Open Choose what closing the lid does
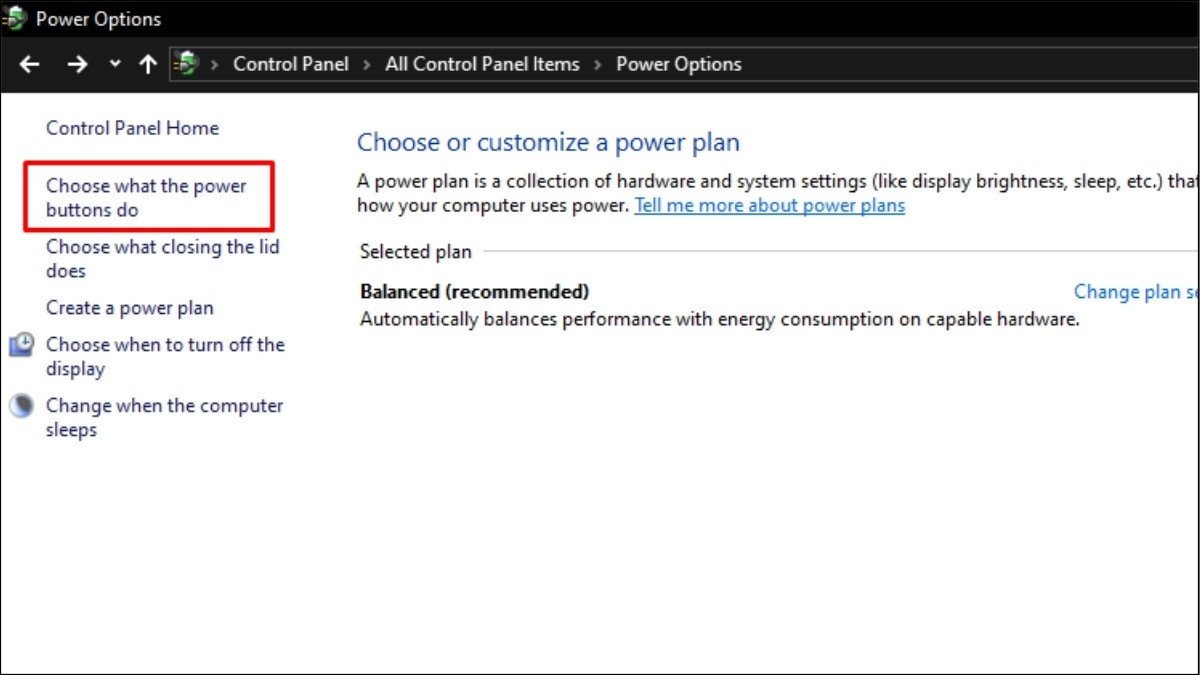This screenshot has width=1200, height=675. click(x=161, y=258)
